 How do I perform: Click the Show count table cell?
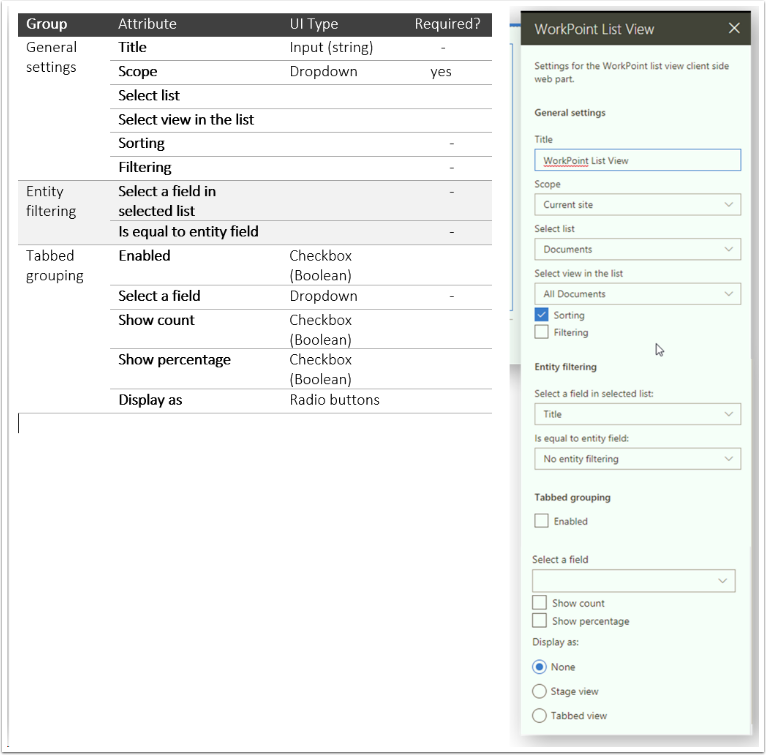click(156, 320)
